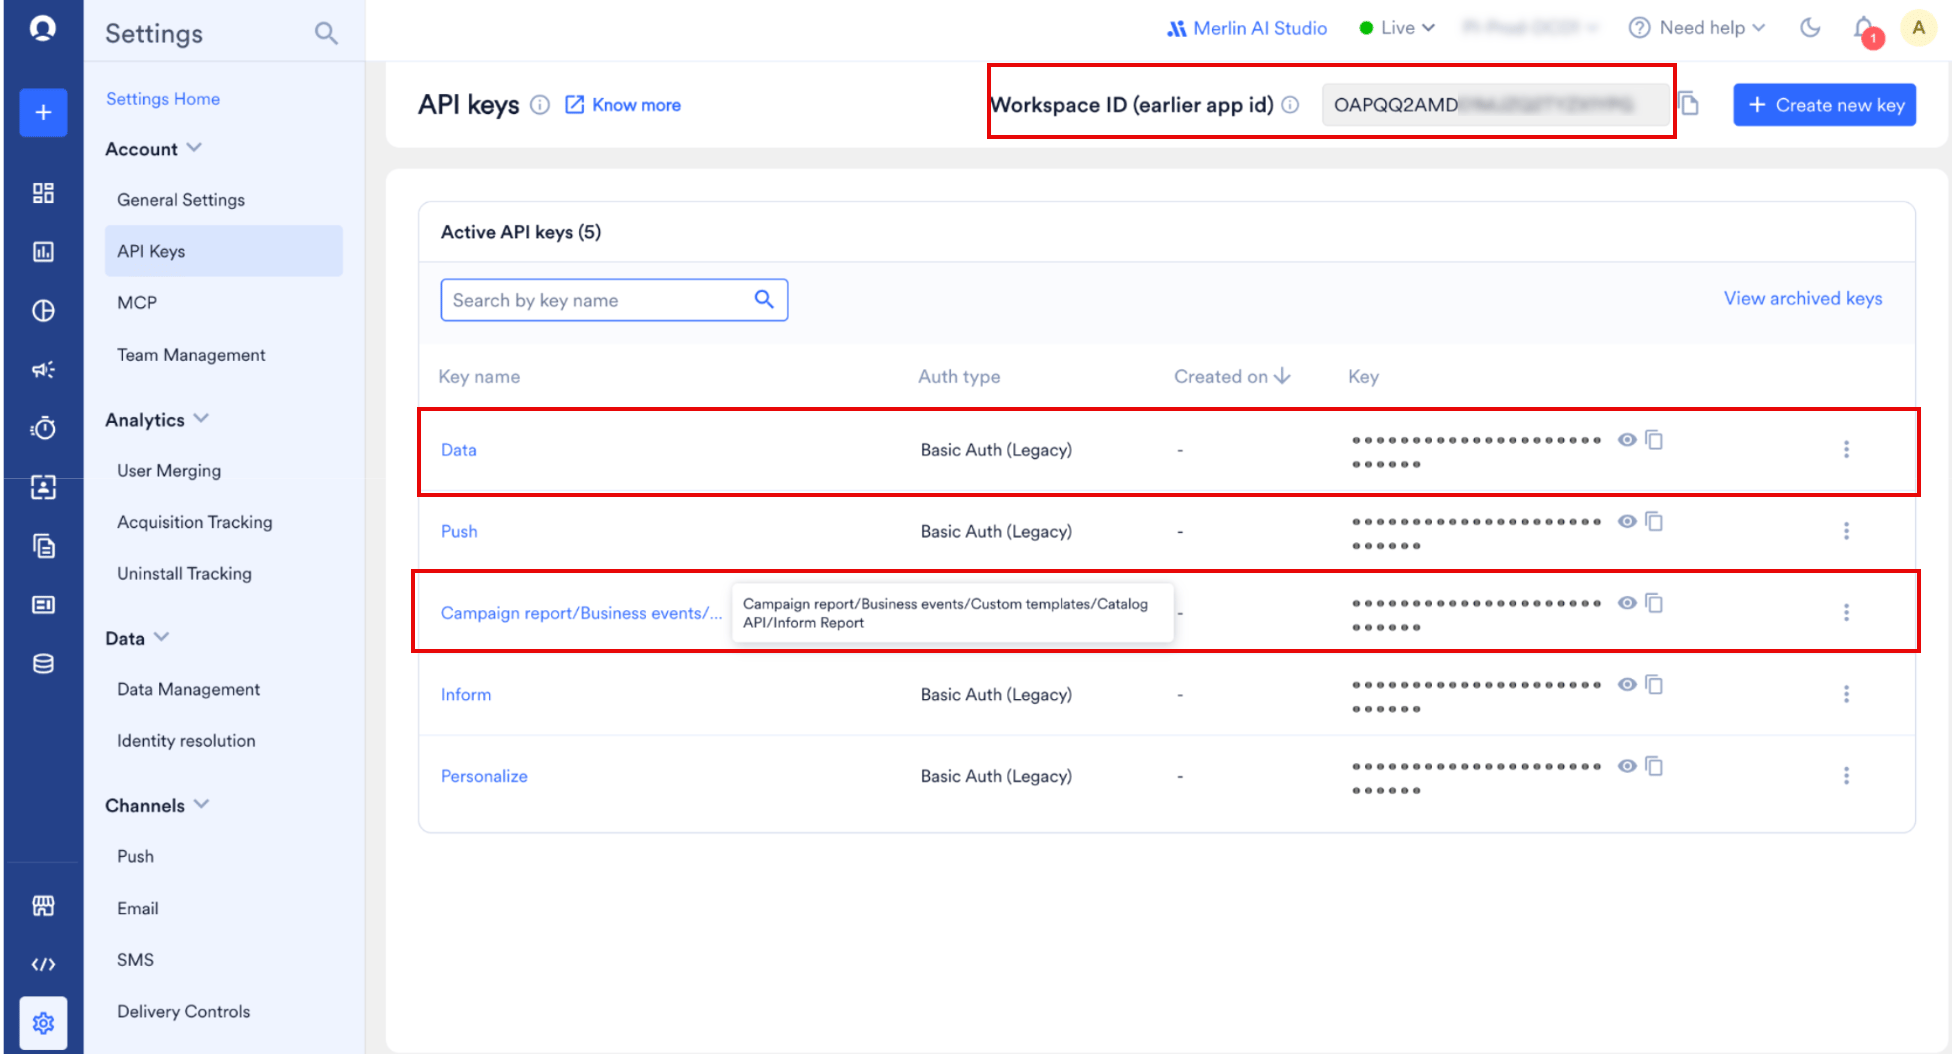
Task: Copy the Personalize API key
Action: [x=1654, y=766]
